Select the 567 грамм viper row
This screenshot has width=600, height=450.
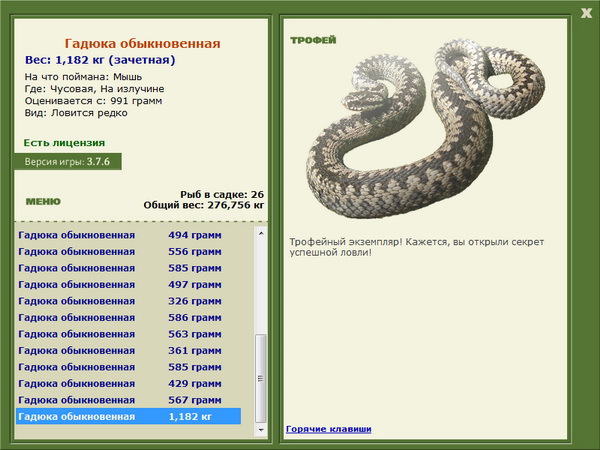tap(129, 399)
